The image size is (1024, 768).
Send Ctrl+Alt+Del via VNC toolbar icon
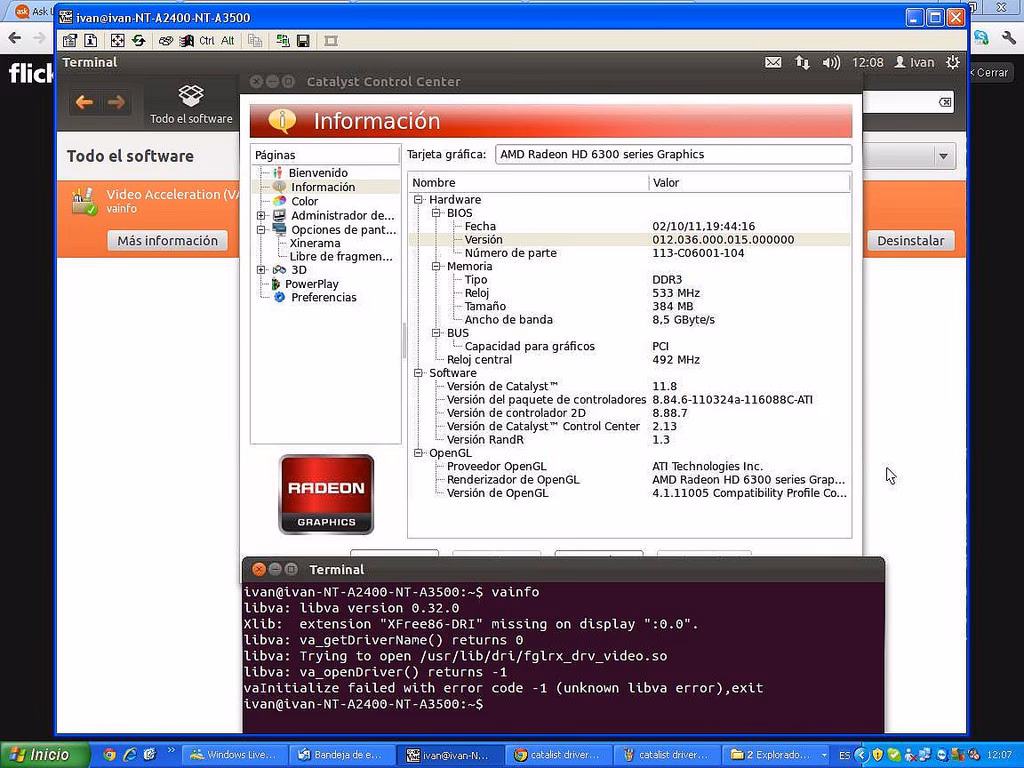pyautogui.click(x=166, y=40)
